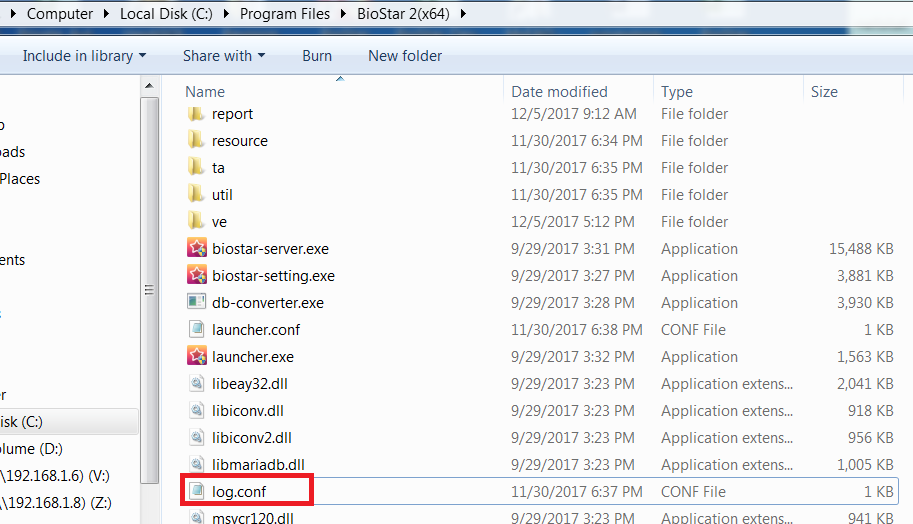Viewport: 913px width, 524px height.
Task: Select the util folder icon
Action: pos(196,194)
